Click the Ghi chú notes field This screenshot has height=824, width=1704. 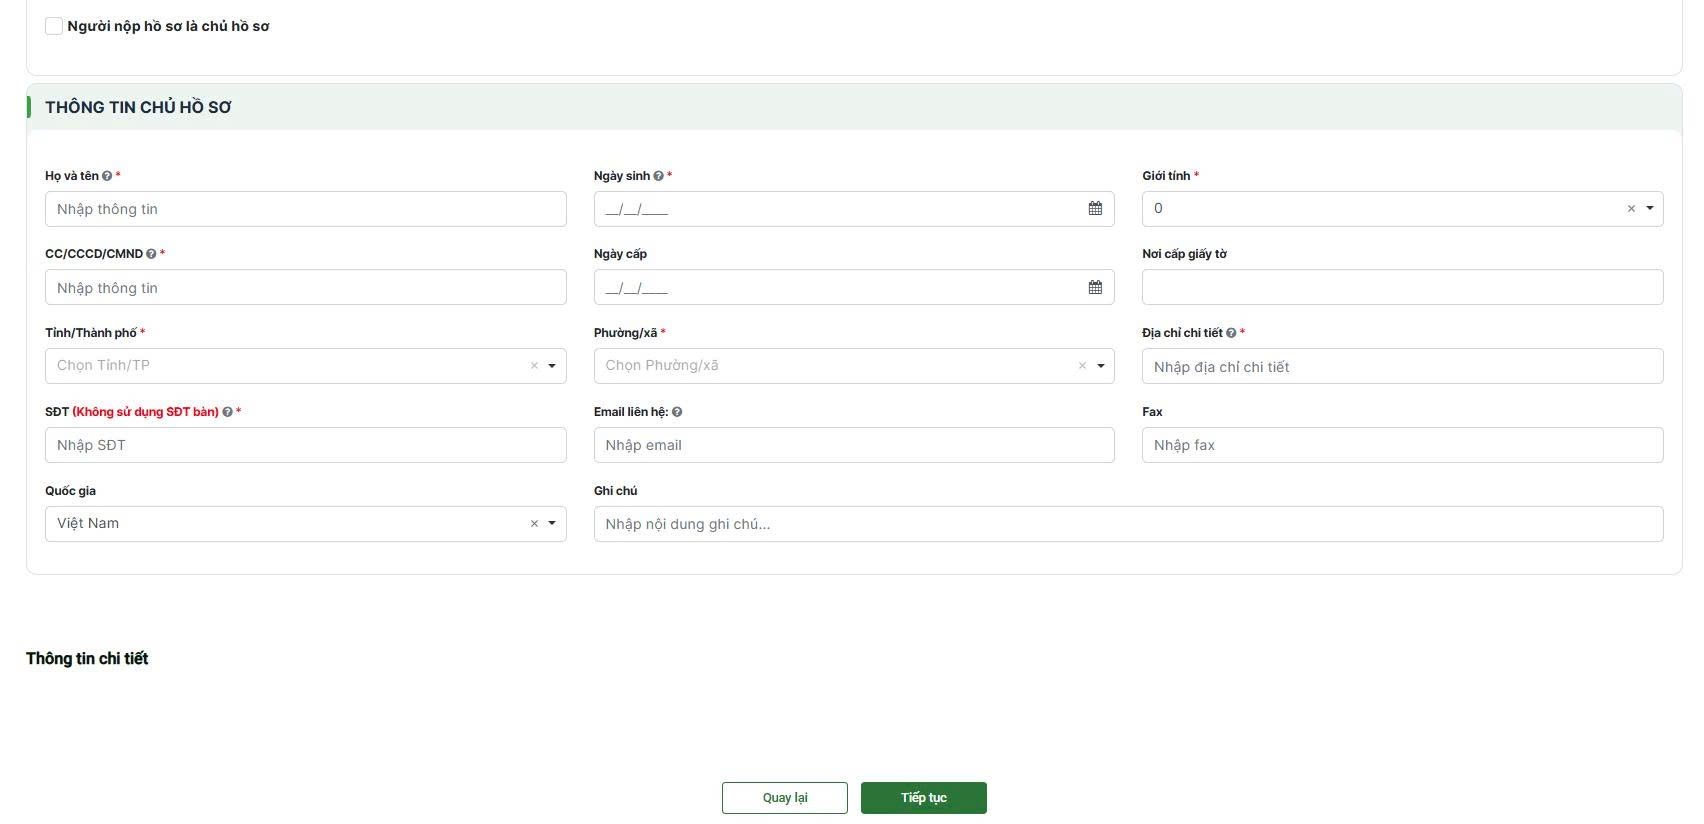coord(1128,524)
